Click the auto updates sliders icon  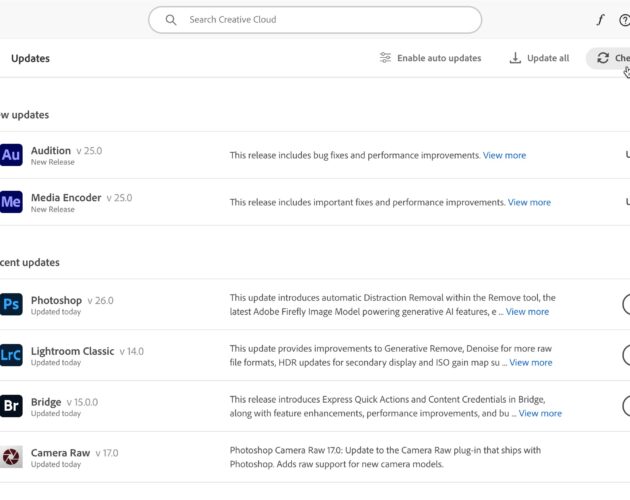[385, 58]
